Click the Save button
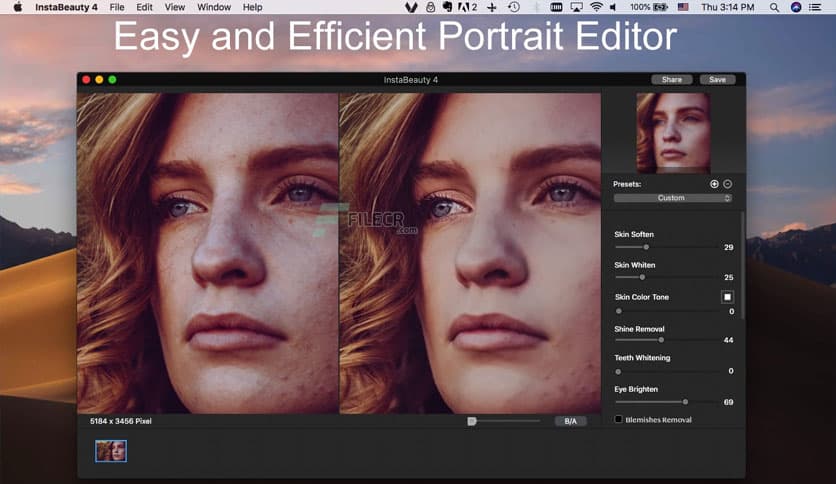The height and width of the screenshot is (484, 836). click(x=718, y=79)
